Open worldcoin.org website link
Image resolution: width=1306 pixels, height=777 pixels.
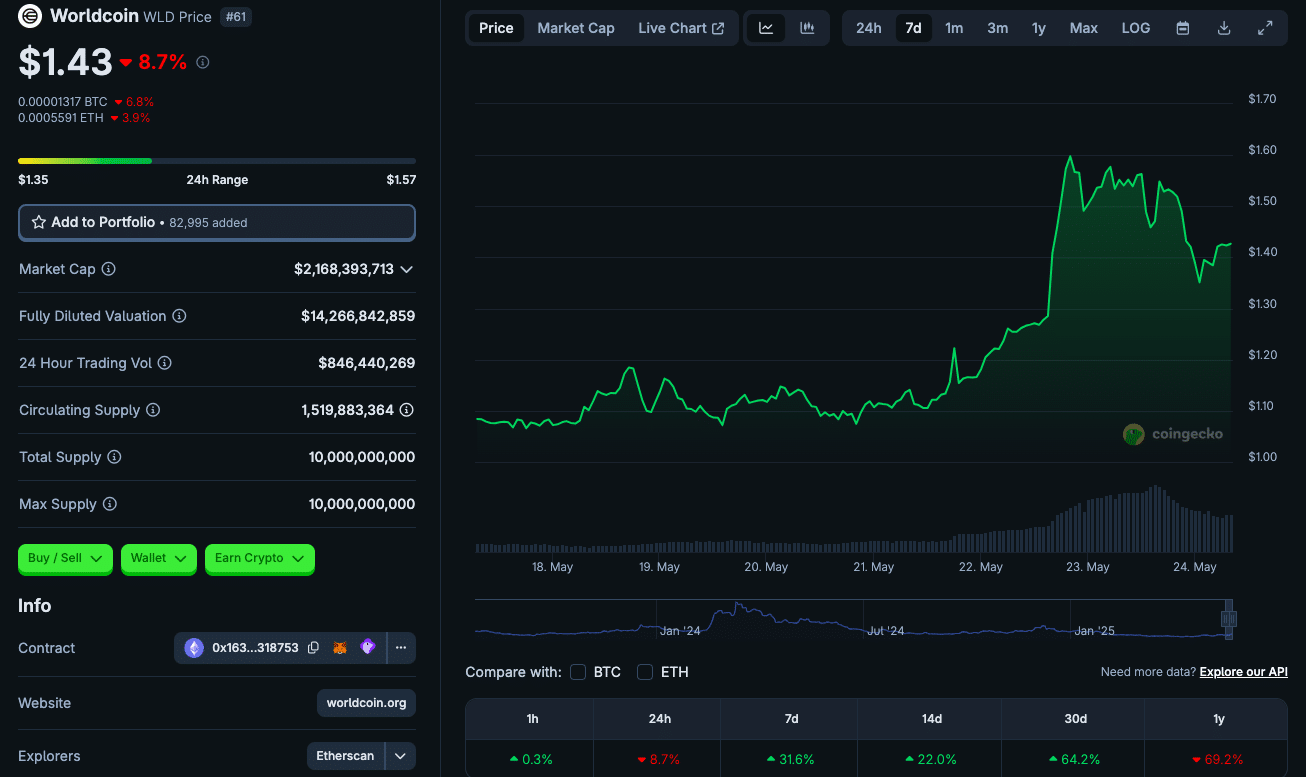tap(366, 703)
